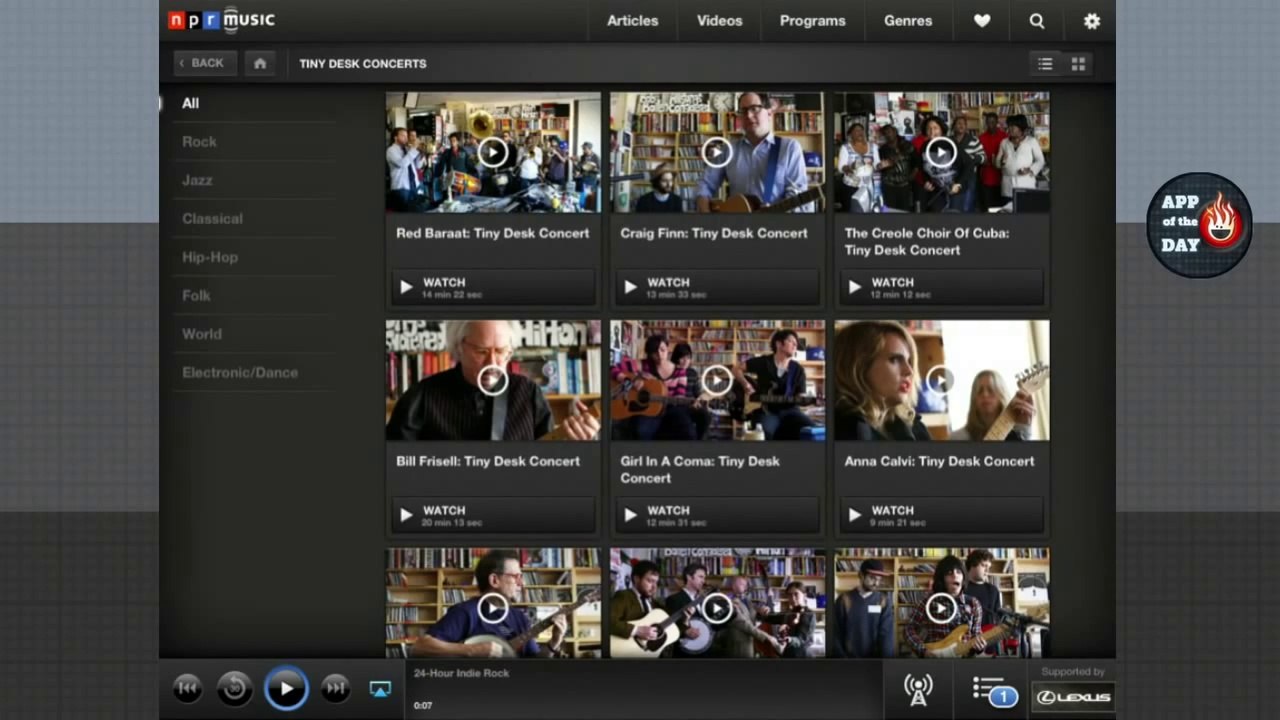Viewport: 1280px width, 720px height.
Task: Click the 24-Hour Indie Rock track title
Action: pyautogui.click(x=461, y=673)
